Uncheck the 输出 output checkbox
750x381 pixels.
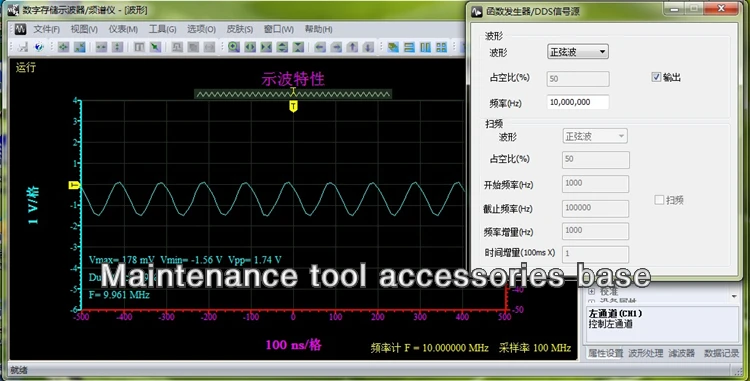tap(656, 77)
